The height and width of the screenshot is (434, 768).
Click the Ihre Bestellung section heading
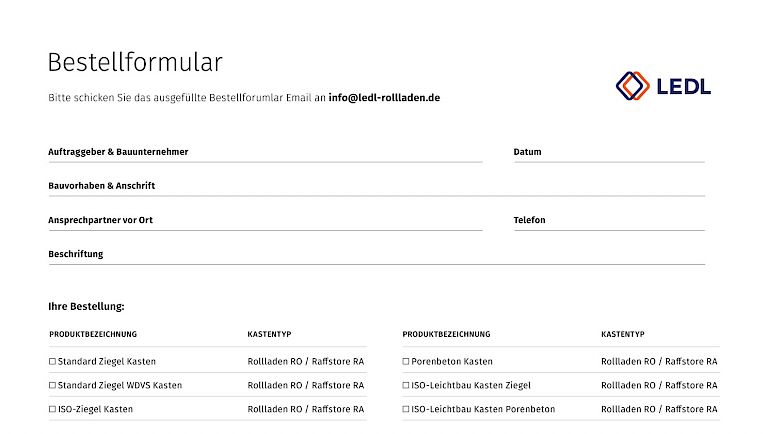click(86, 307)
